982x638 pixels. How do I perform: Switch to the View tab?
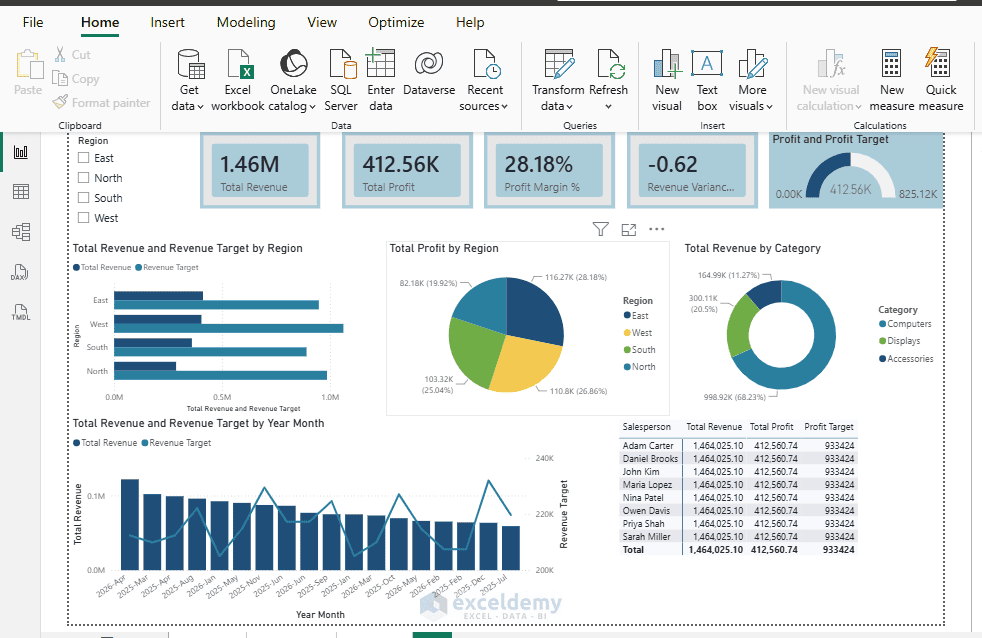point(322,23)
